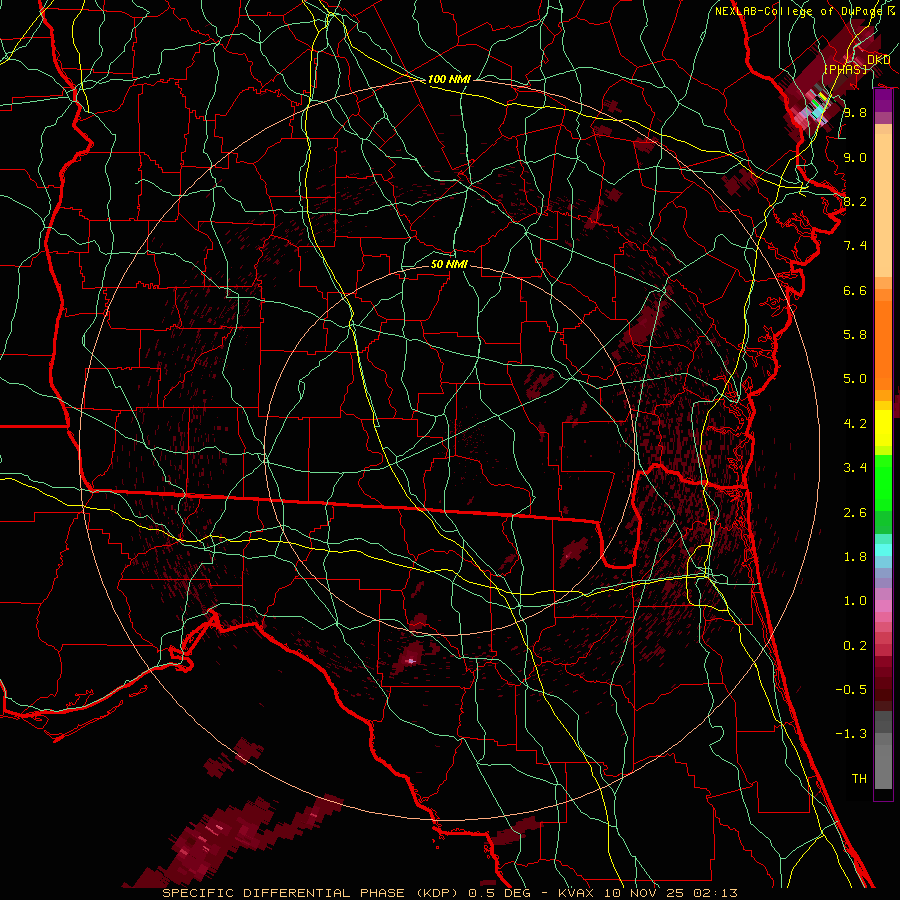Click the 02:13 timestamp in caption
This screenshot has height=900, width=900.
point(715,893)
